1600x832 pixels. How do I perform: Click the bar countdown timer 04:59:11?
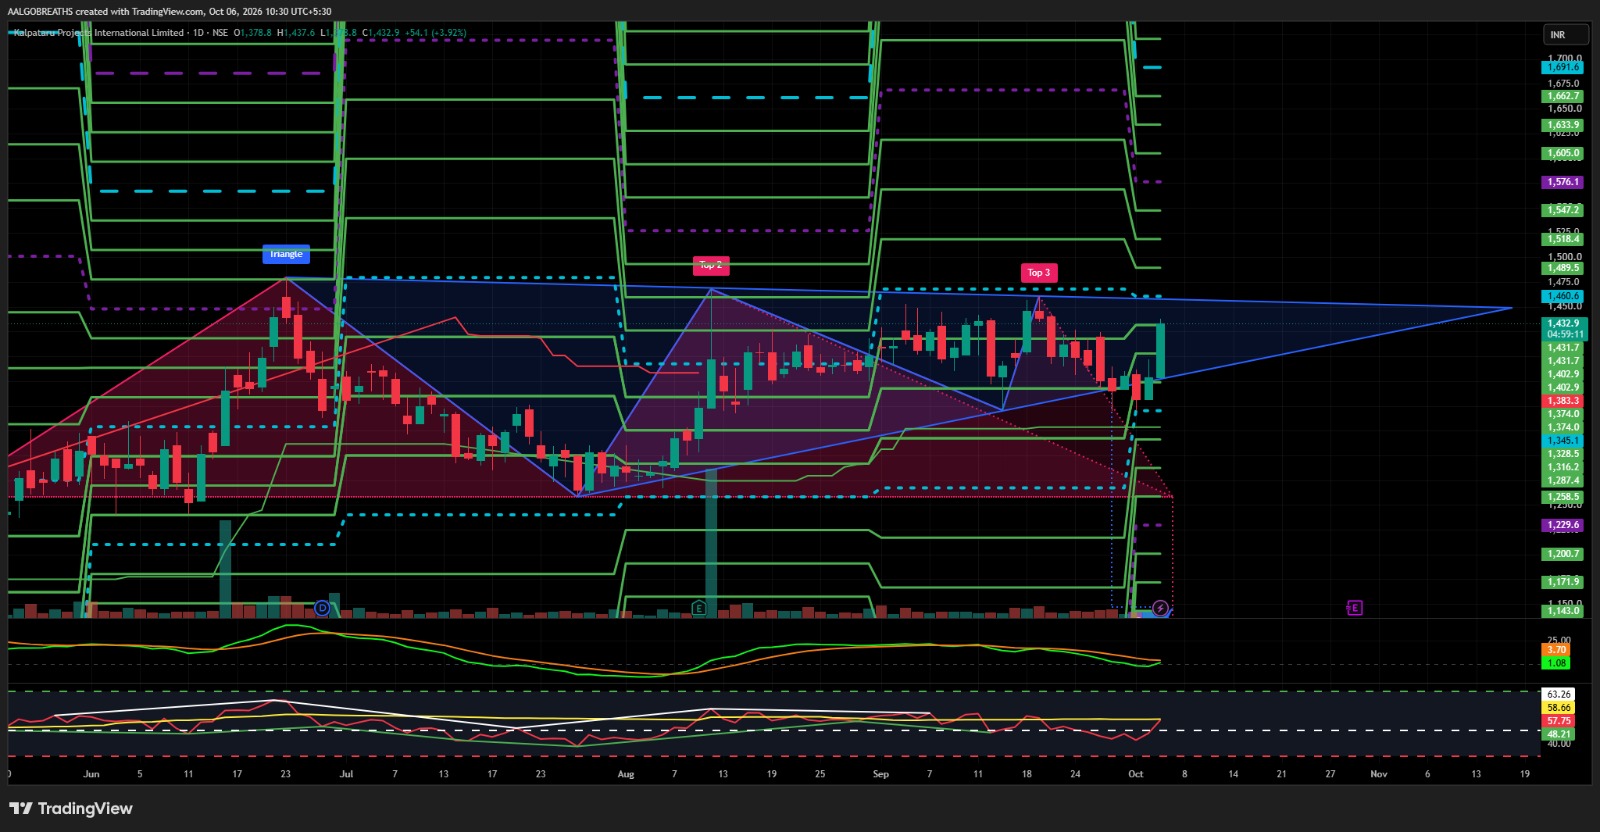click(1564, 334)
